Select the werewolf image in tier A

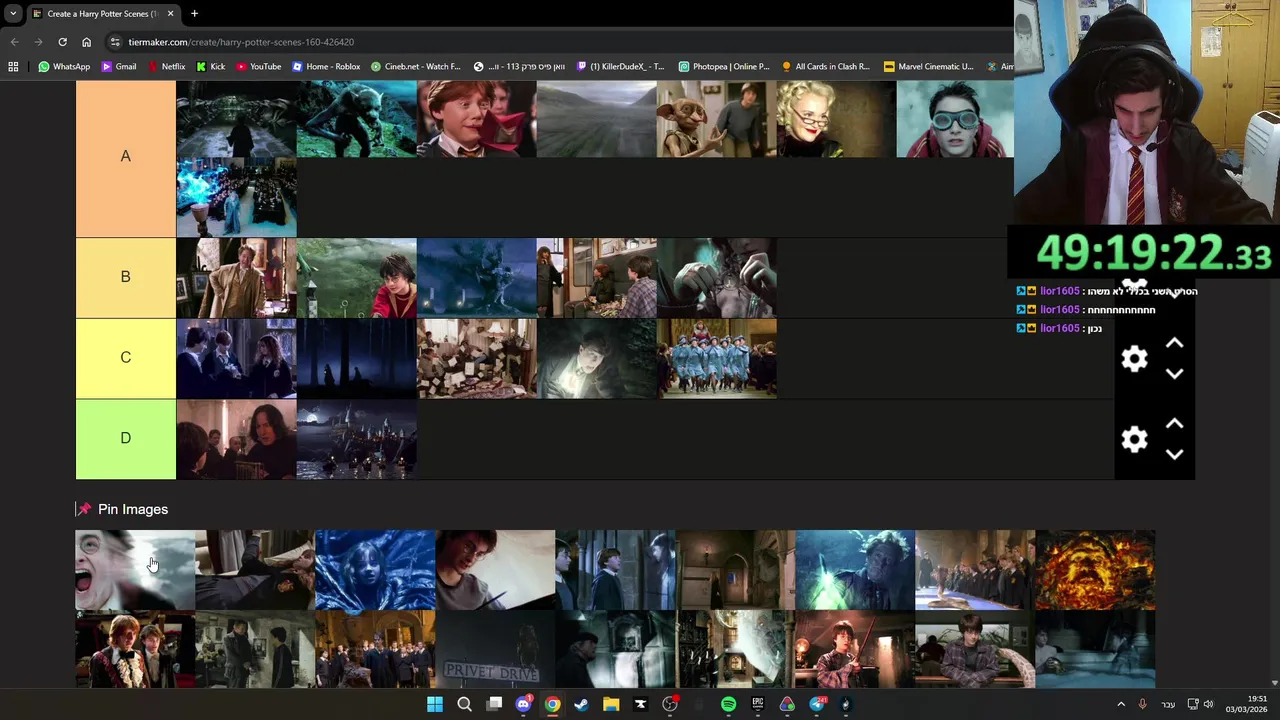tap(356, 119)
